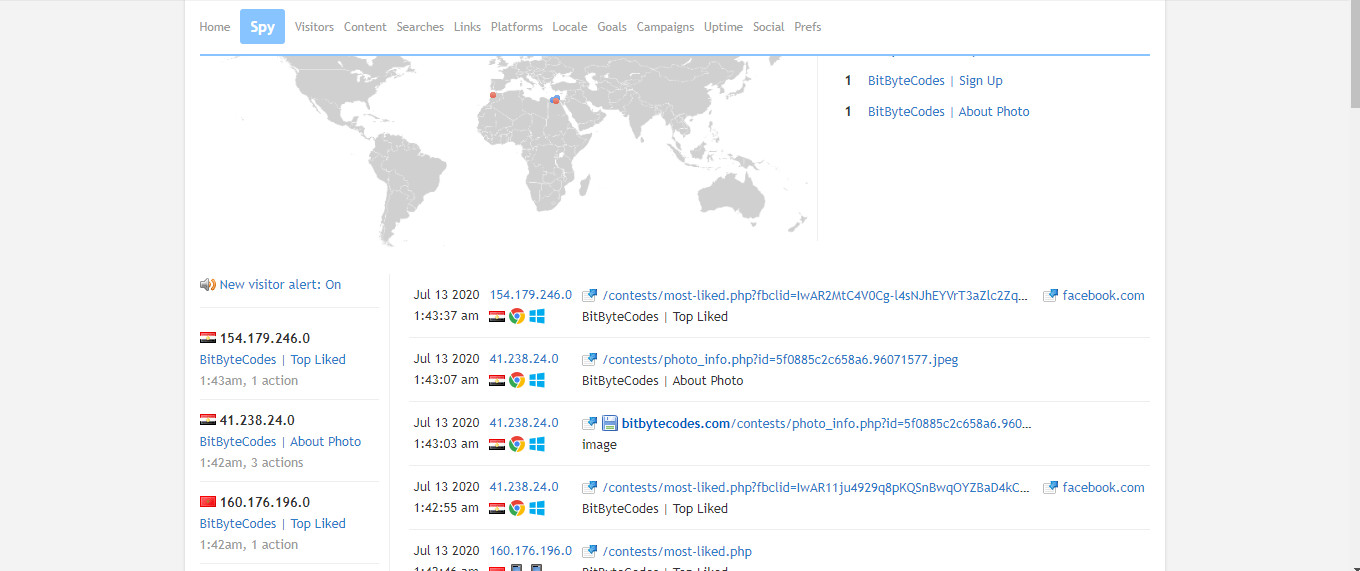The height and width of the screenshot is (571, 1360).
Task: Go to the Home tab
Action: [x=215, y=27]
